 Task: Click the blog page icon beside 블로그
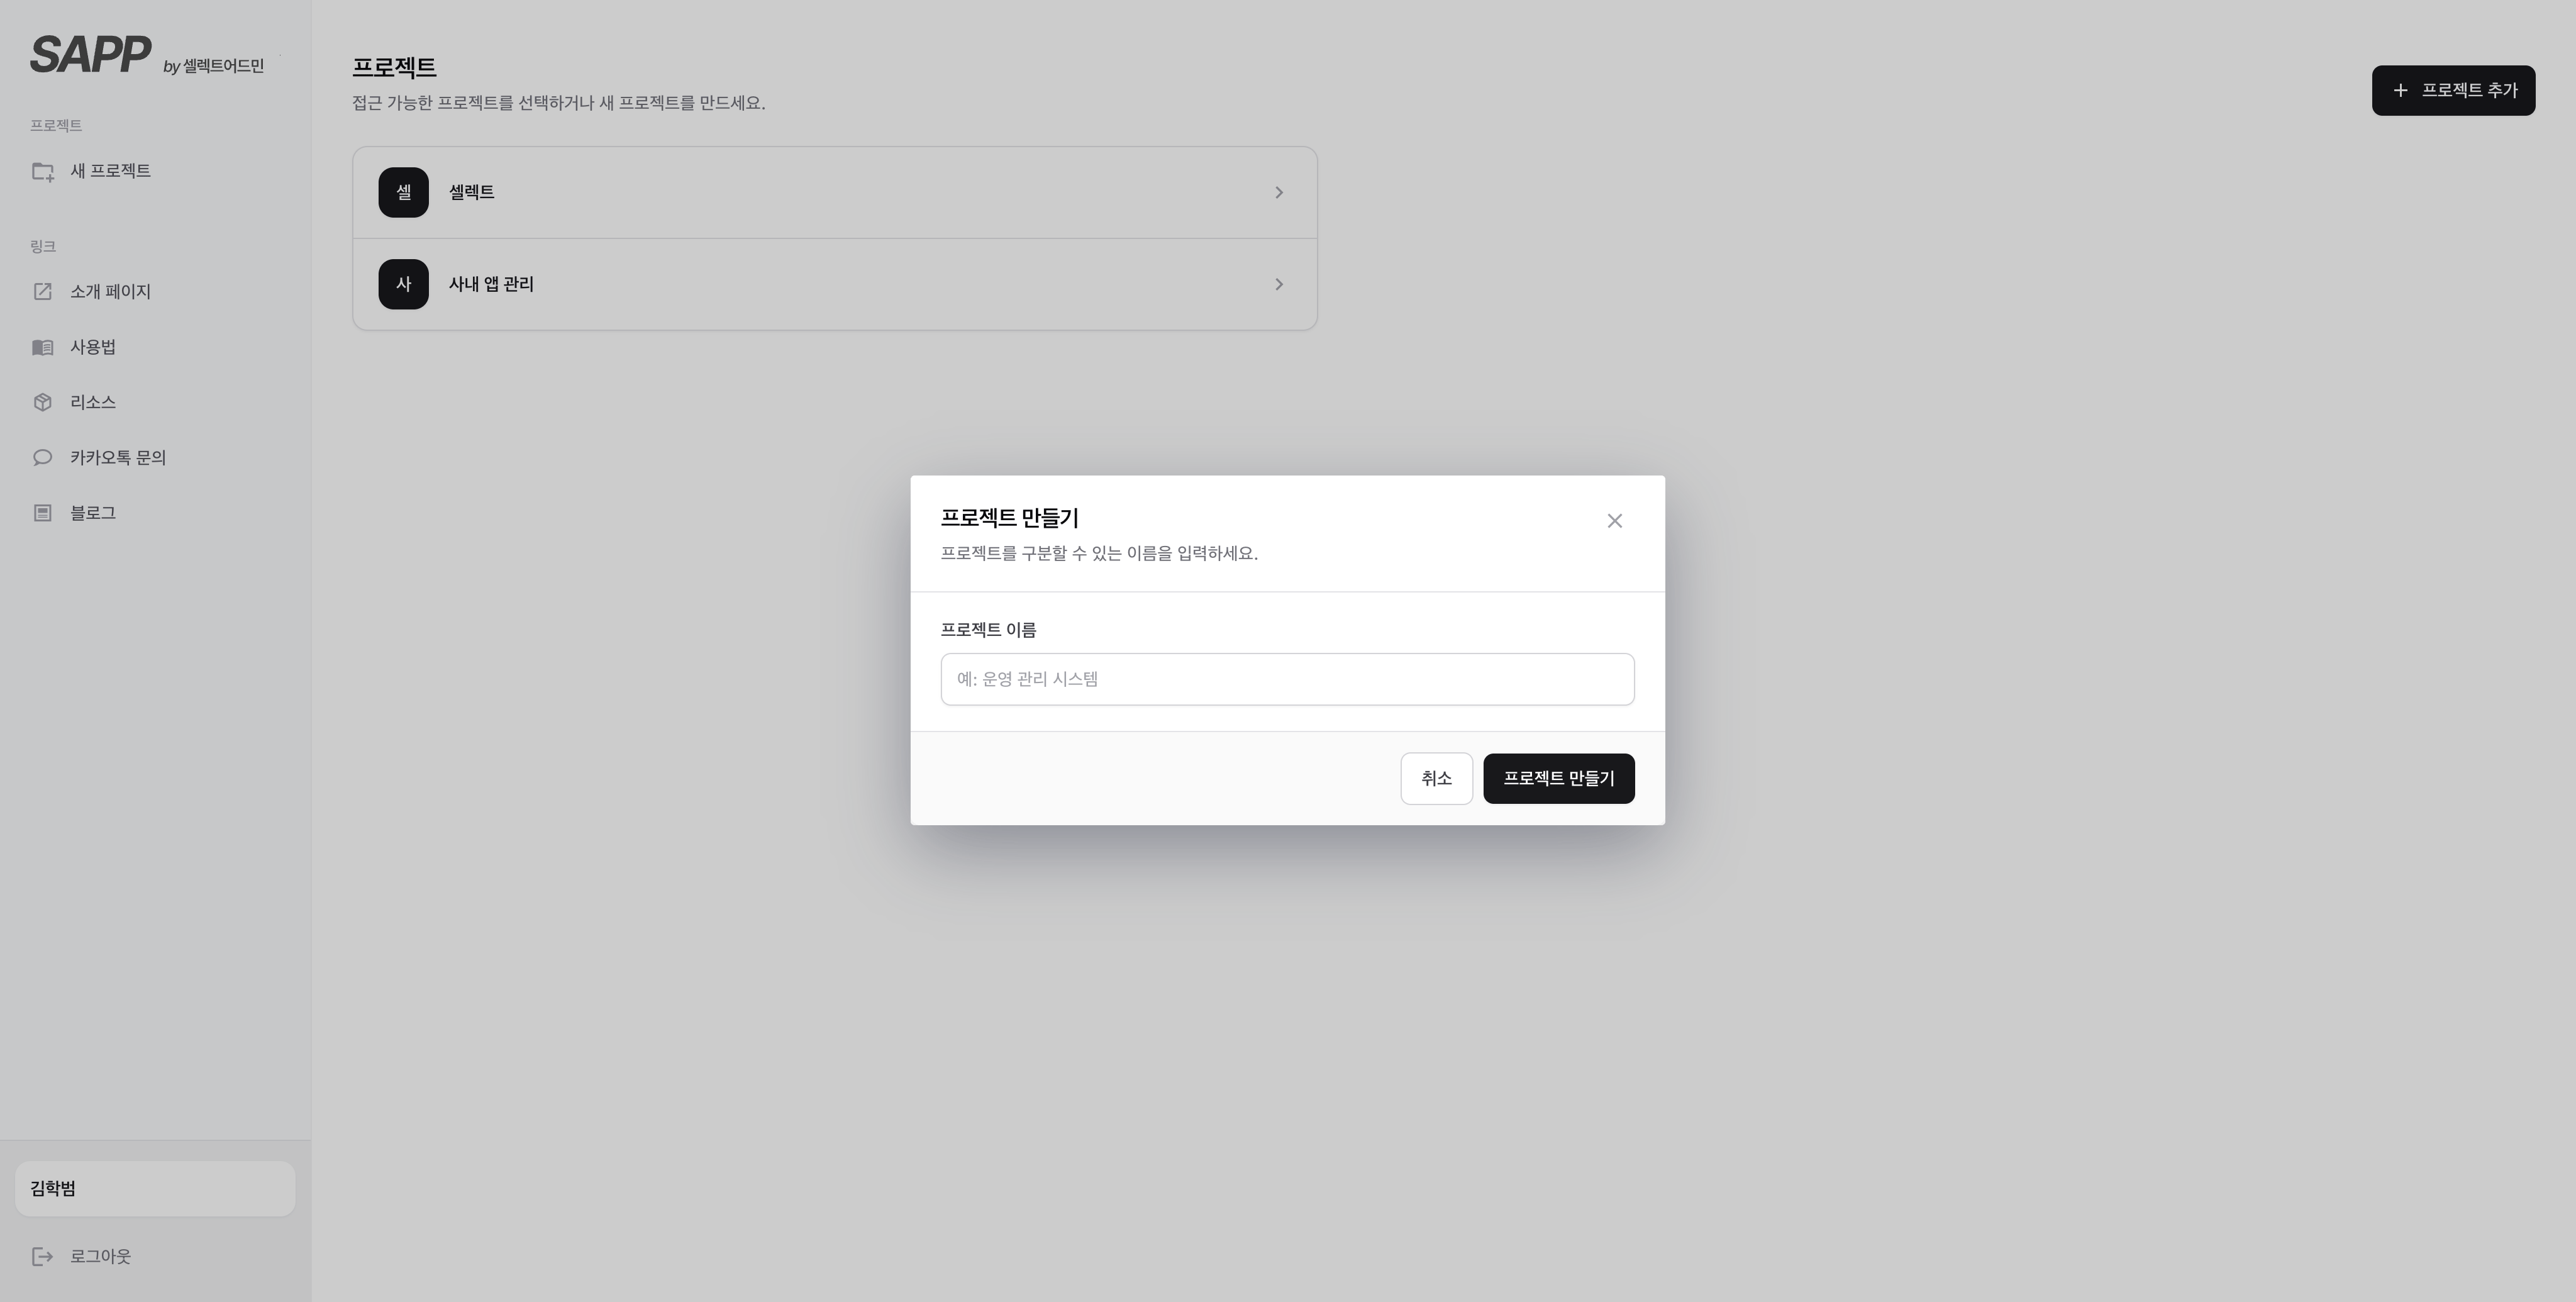pos(43,513)
